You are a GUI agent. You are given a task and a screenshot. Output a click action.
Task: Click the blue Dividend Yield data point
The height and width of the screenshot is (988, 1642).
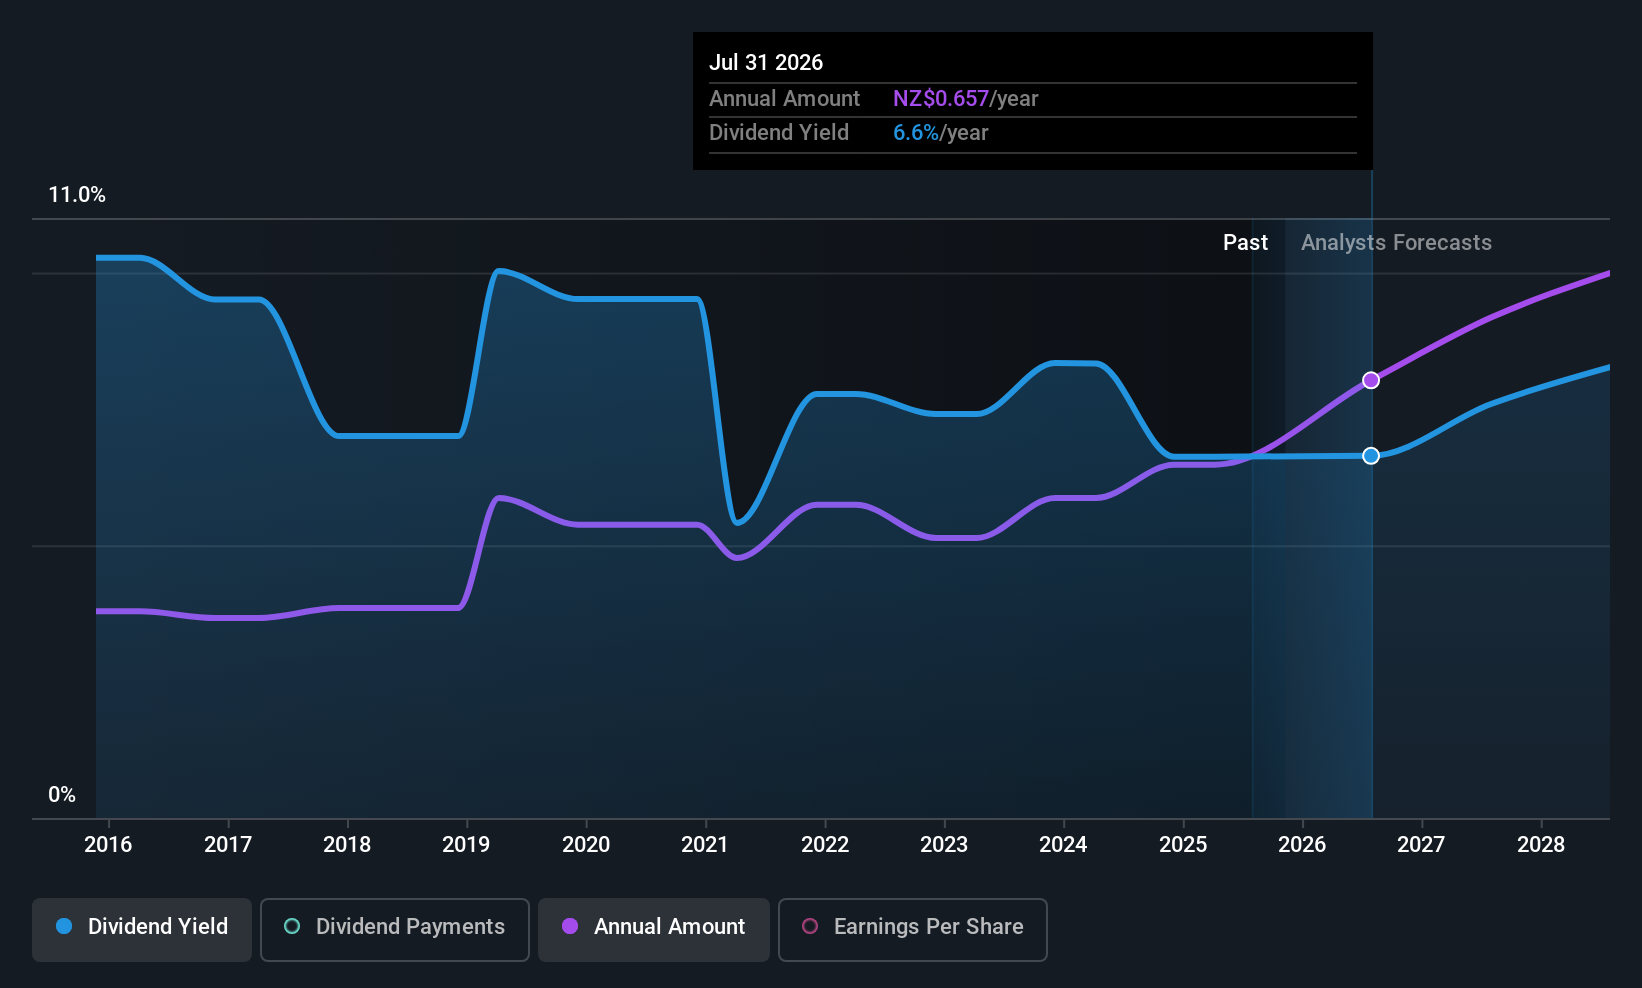pos(1371,456)
